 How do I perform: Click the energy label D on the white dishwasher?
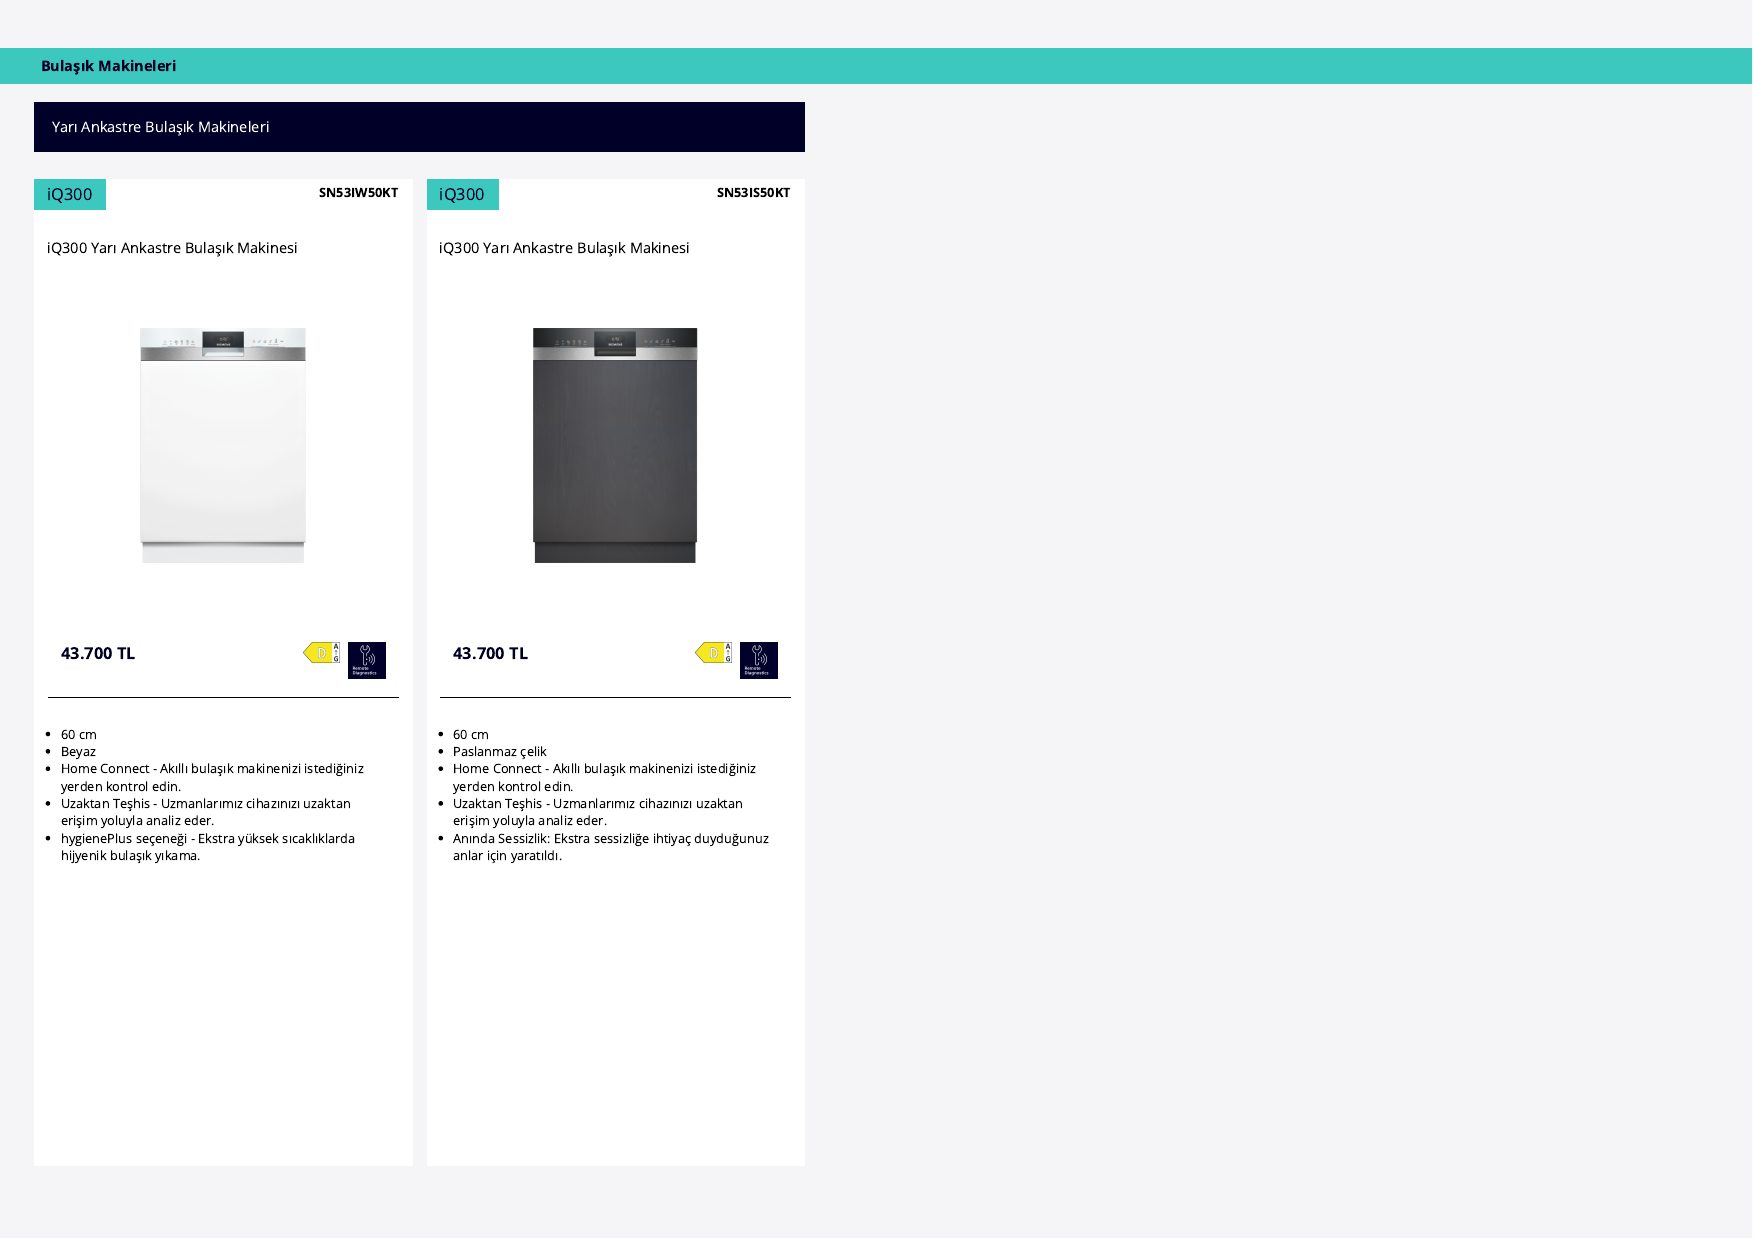(322, 653)
